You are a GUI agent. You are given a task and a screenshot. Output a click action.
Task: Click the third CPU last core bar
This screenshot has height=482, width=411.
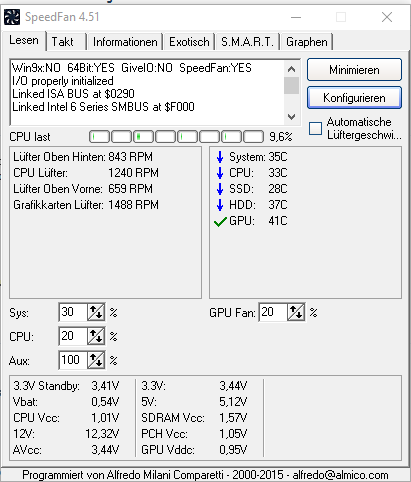click(143, 137)
